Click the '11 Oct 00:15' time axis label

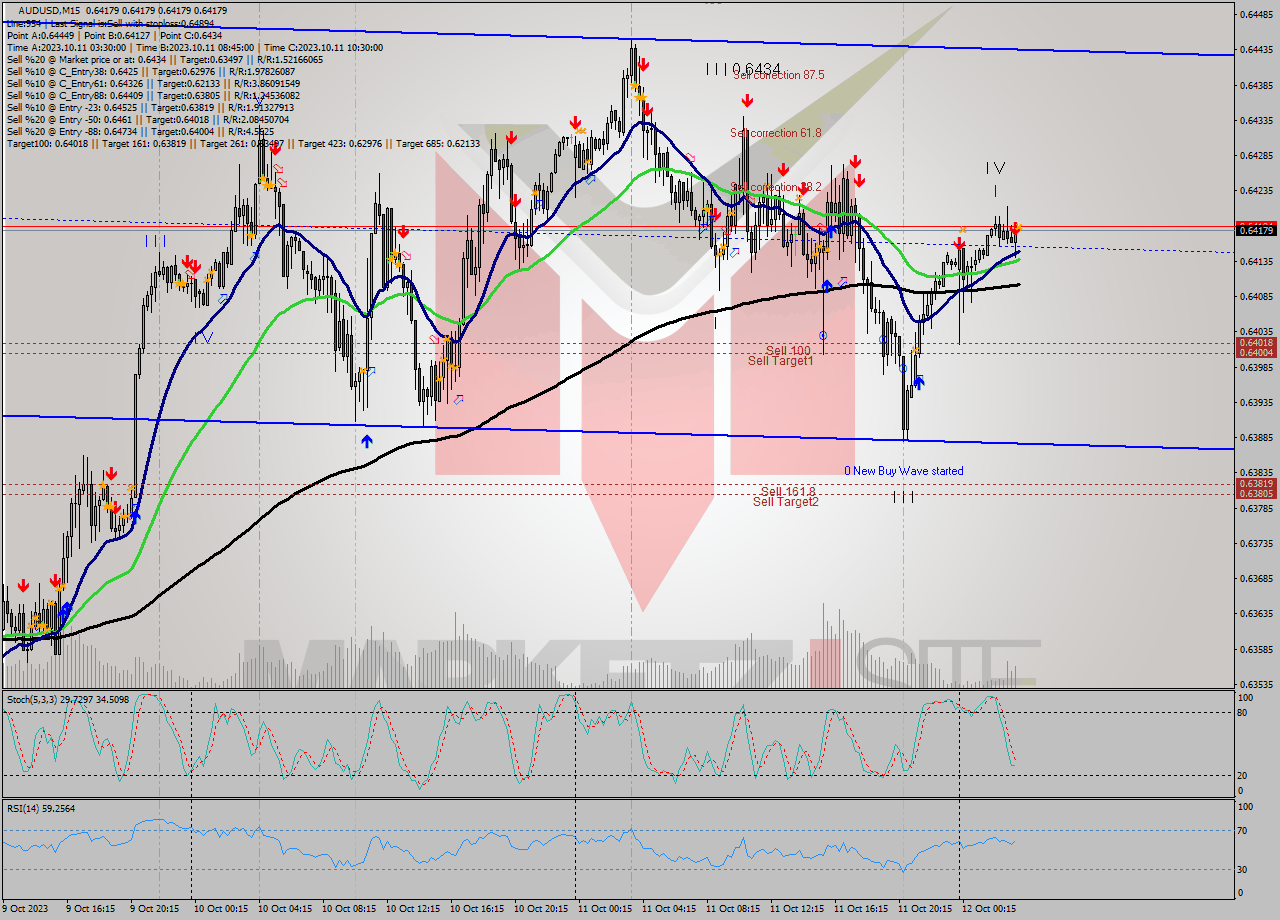coord(604,908)
